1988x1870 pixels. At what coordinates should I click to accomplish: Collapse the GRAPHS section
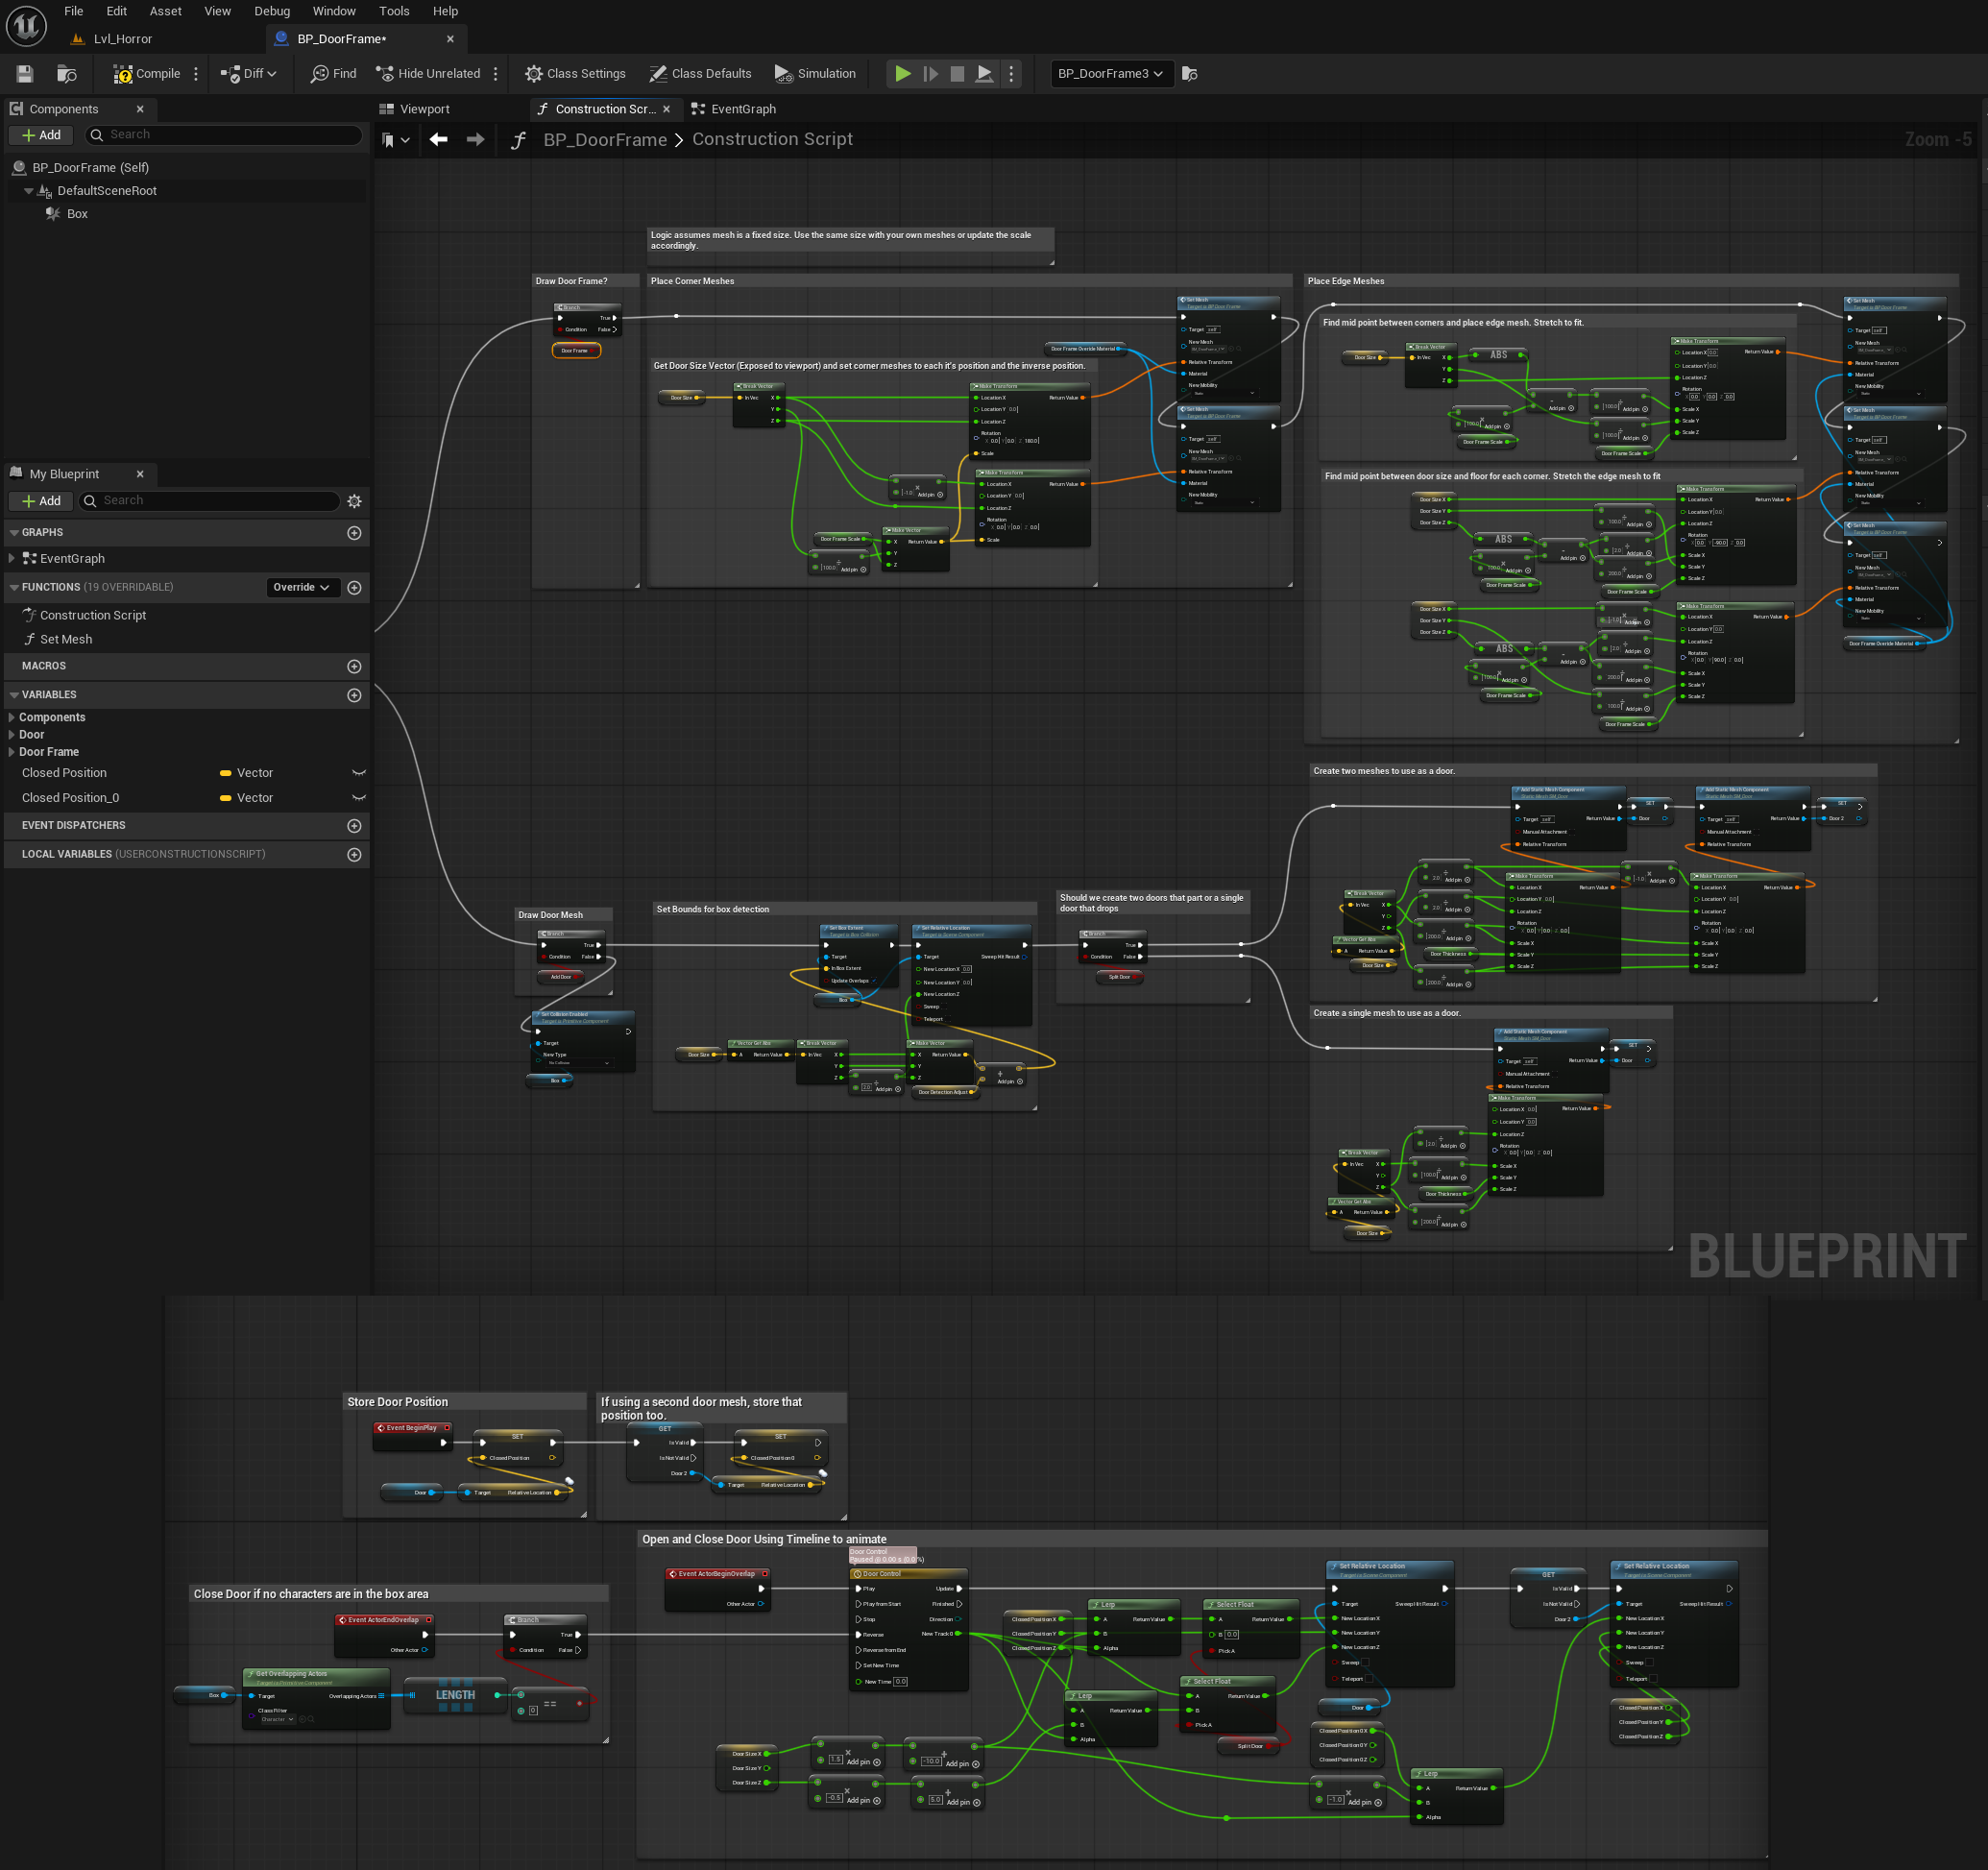click(x=14, y=533)
